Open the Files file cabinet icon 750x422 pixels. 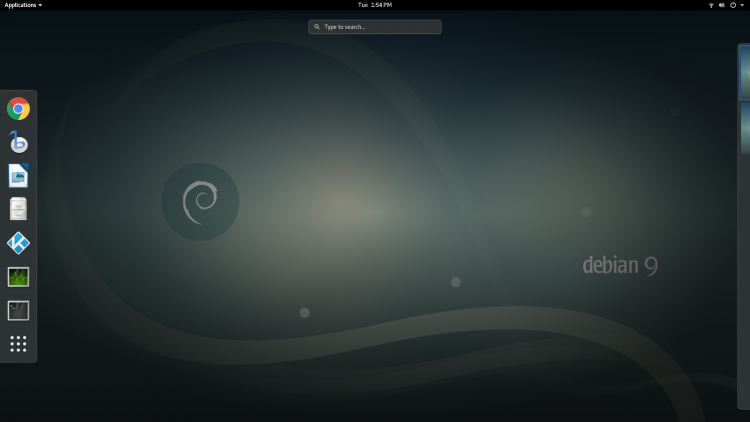18,209
